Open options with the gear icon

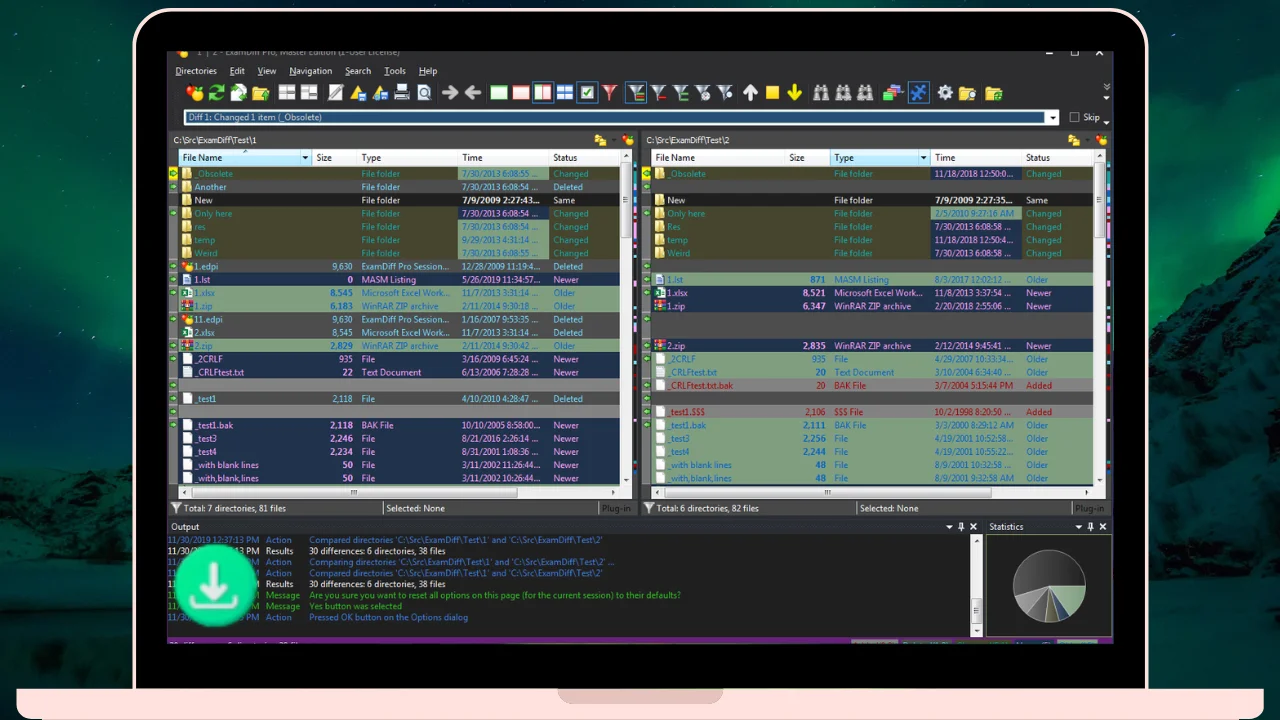(945, 93)
